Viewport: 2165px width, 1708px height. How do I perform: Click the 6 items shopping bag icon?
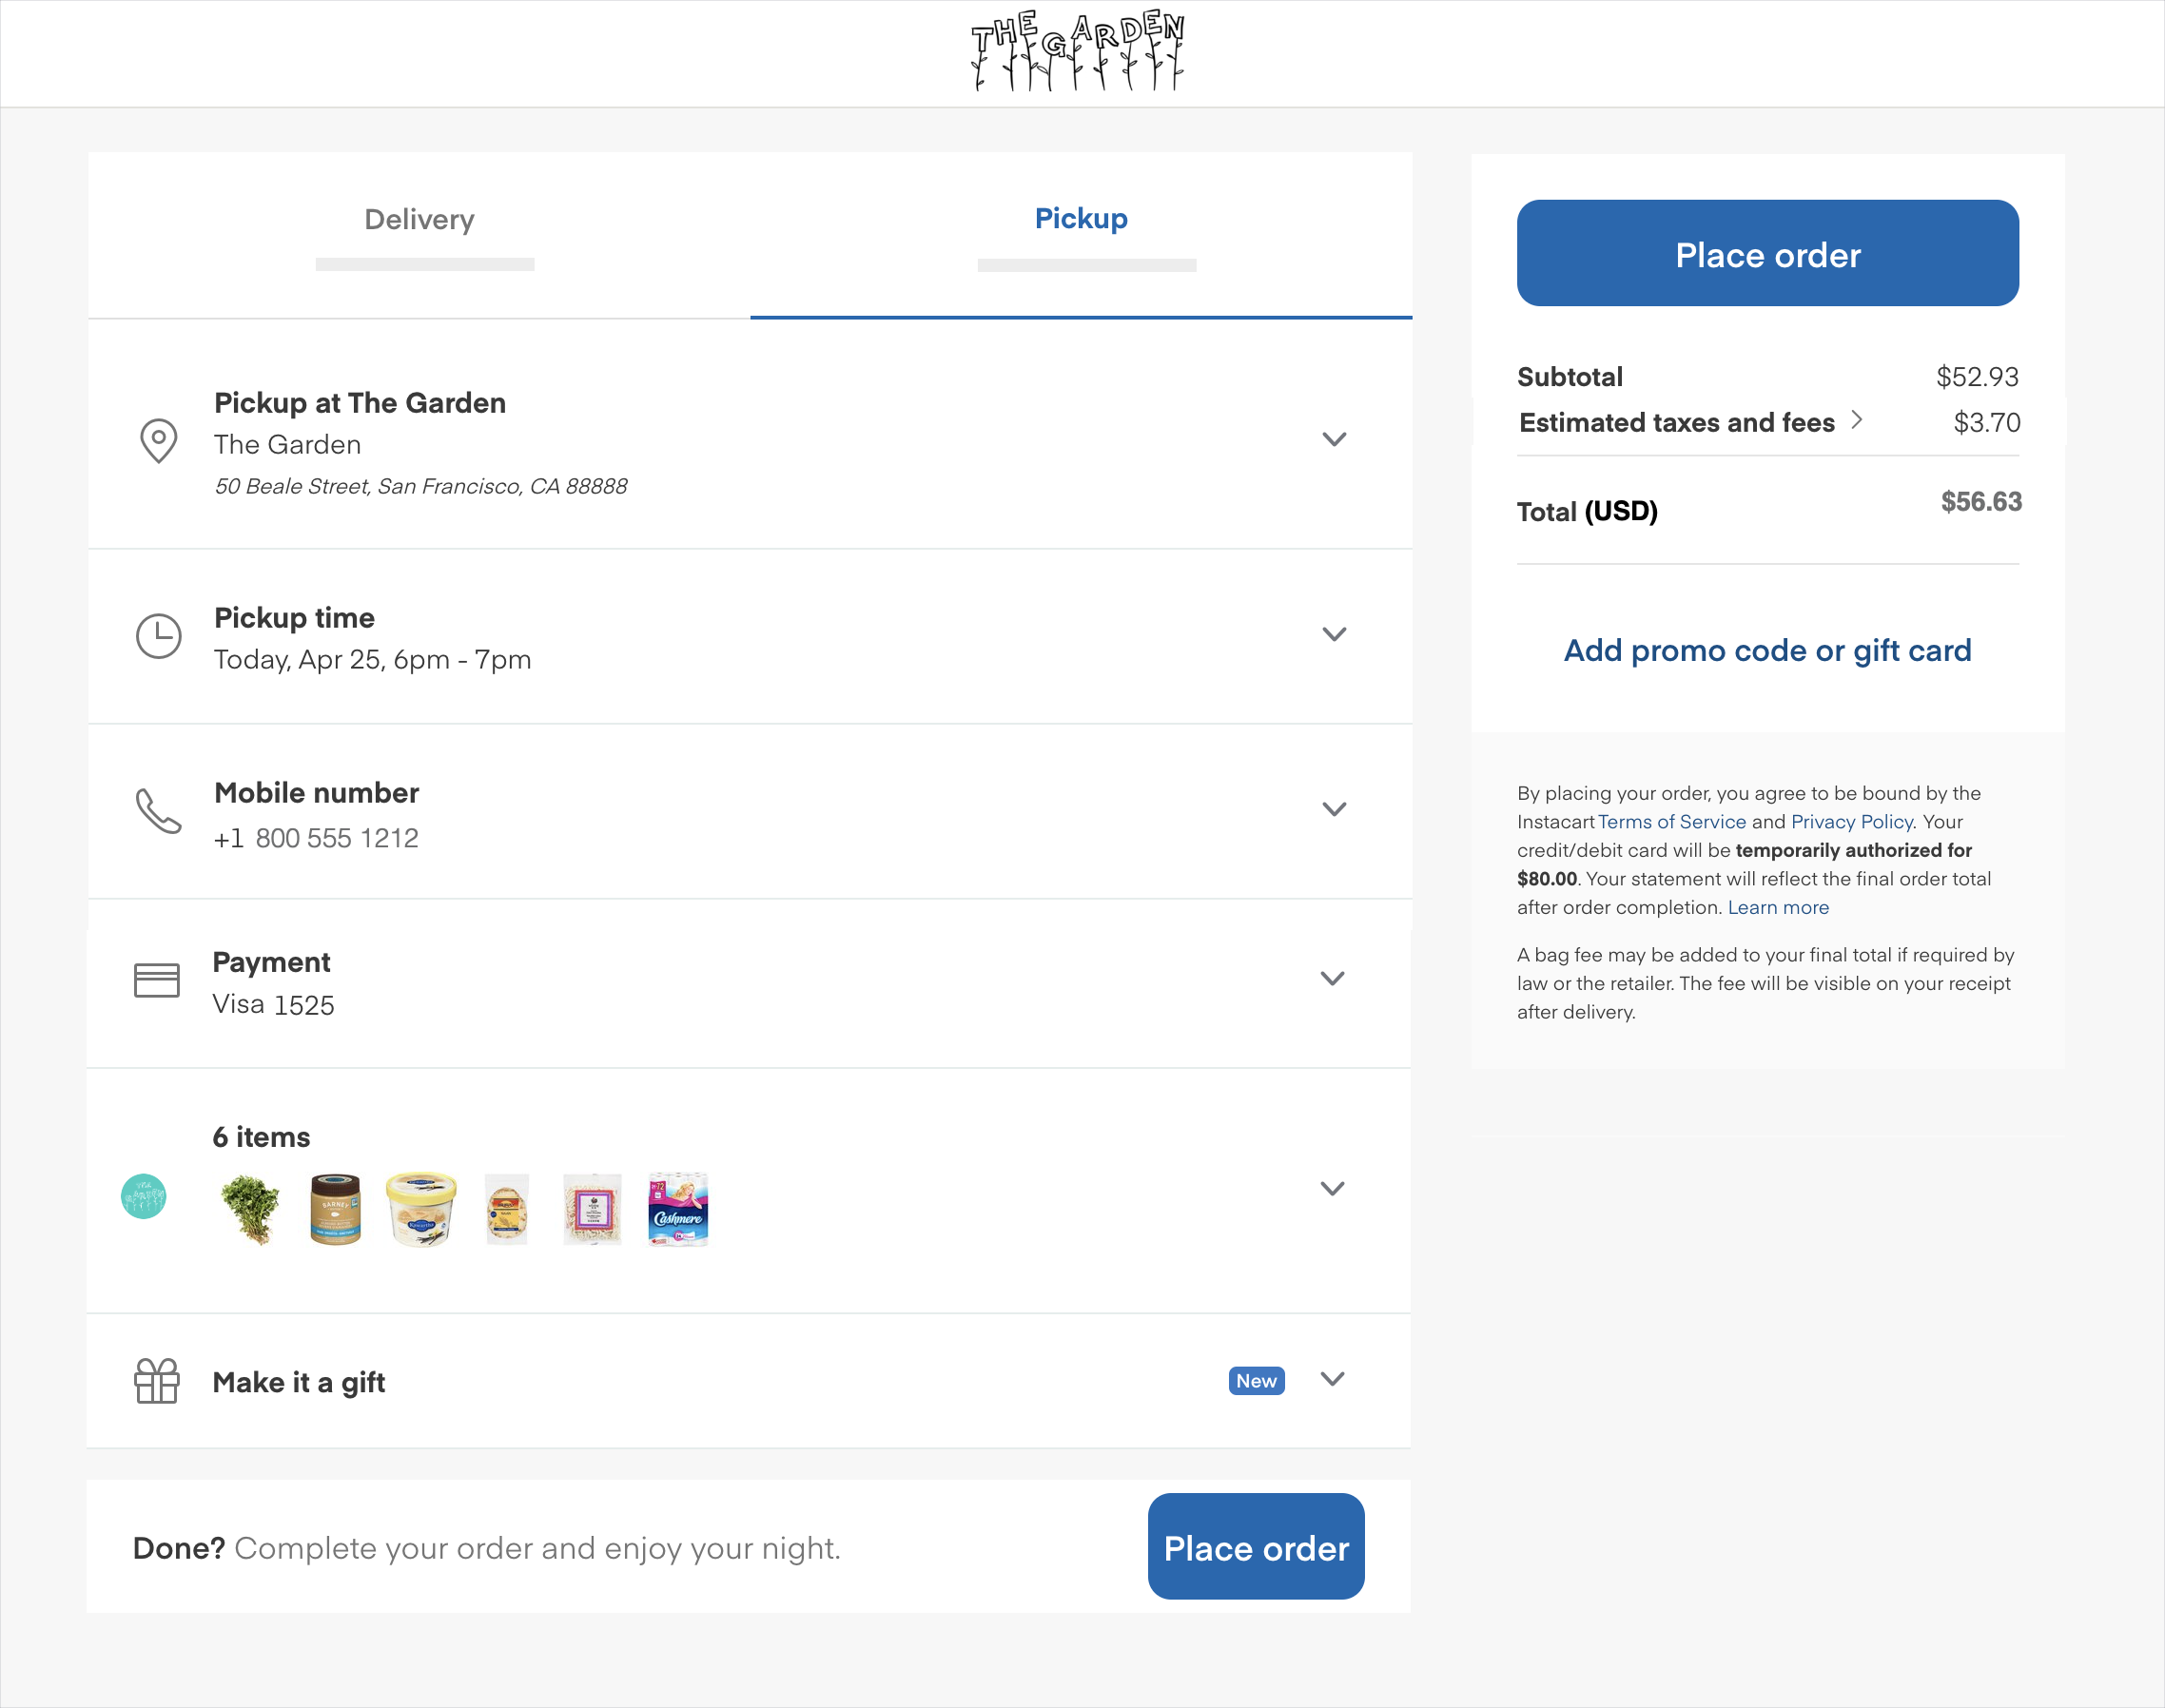pyautogui.click(x=141, y=1206)
